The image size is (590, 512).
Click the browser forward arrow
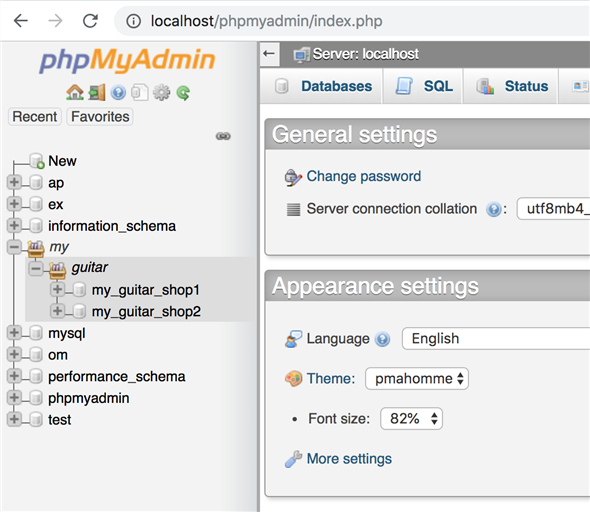click(x=55, y=21)
